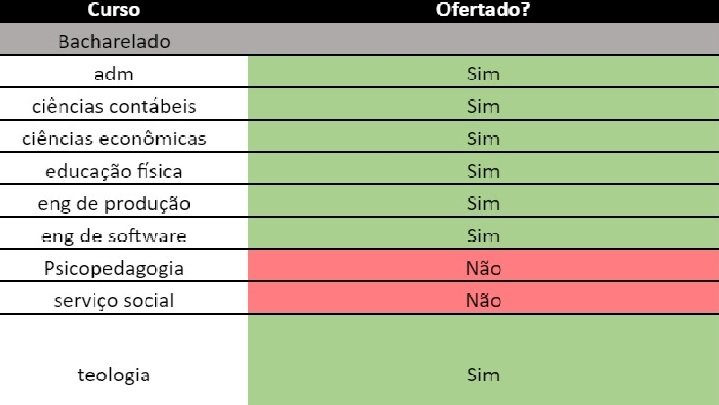Screen dimensions: 719x405
Task: Select the Psicopedagogia cell
Action: [x=124, y=266]
